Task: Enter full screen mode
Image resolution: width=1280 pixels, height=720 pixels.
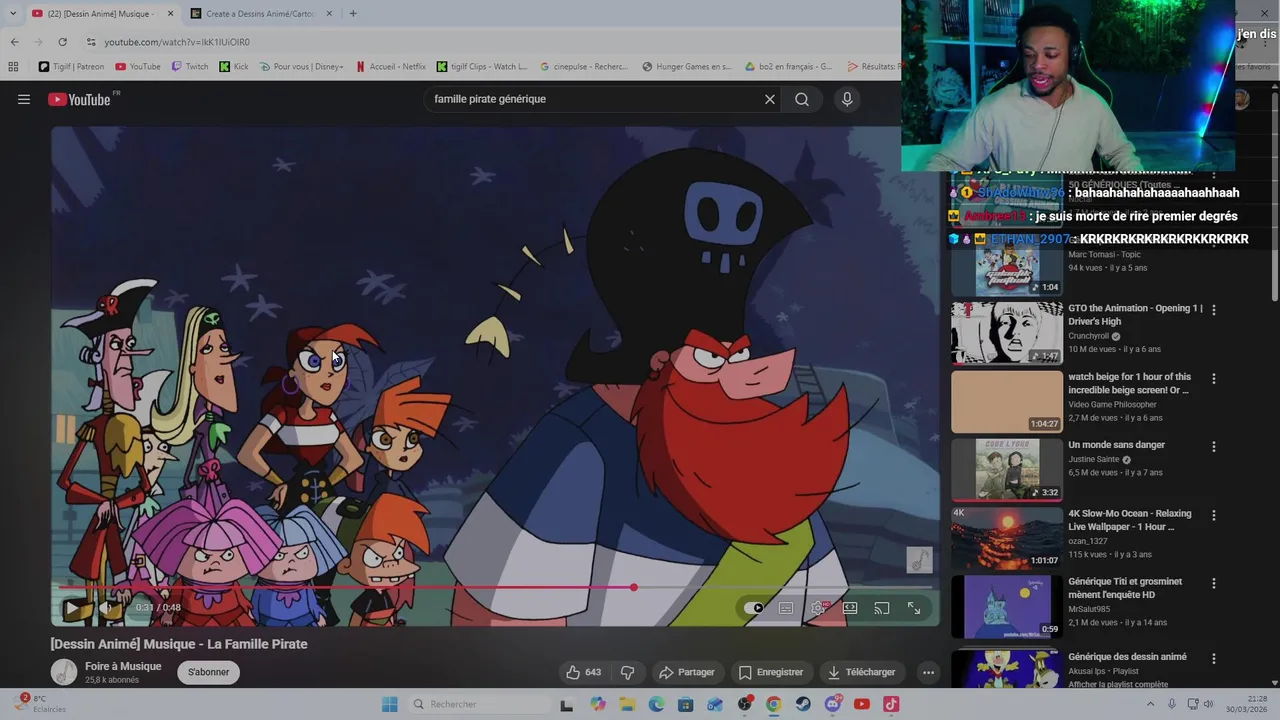Action: pyautogui.click(x=914, y=608)
